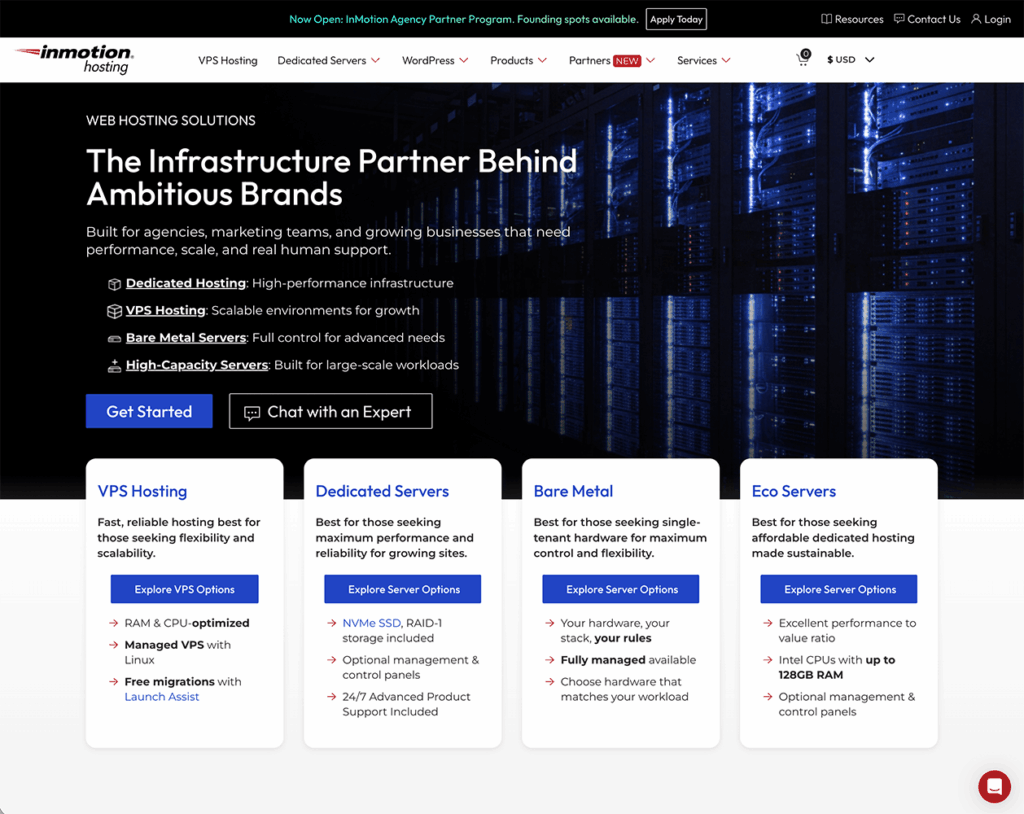Open VPS Hosting in navigation bar
Screen dimensions: 1024x814
coord(228,60)
